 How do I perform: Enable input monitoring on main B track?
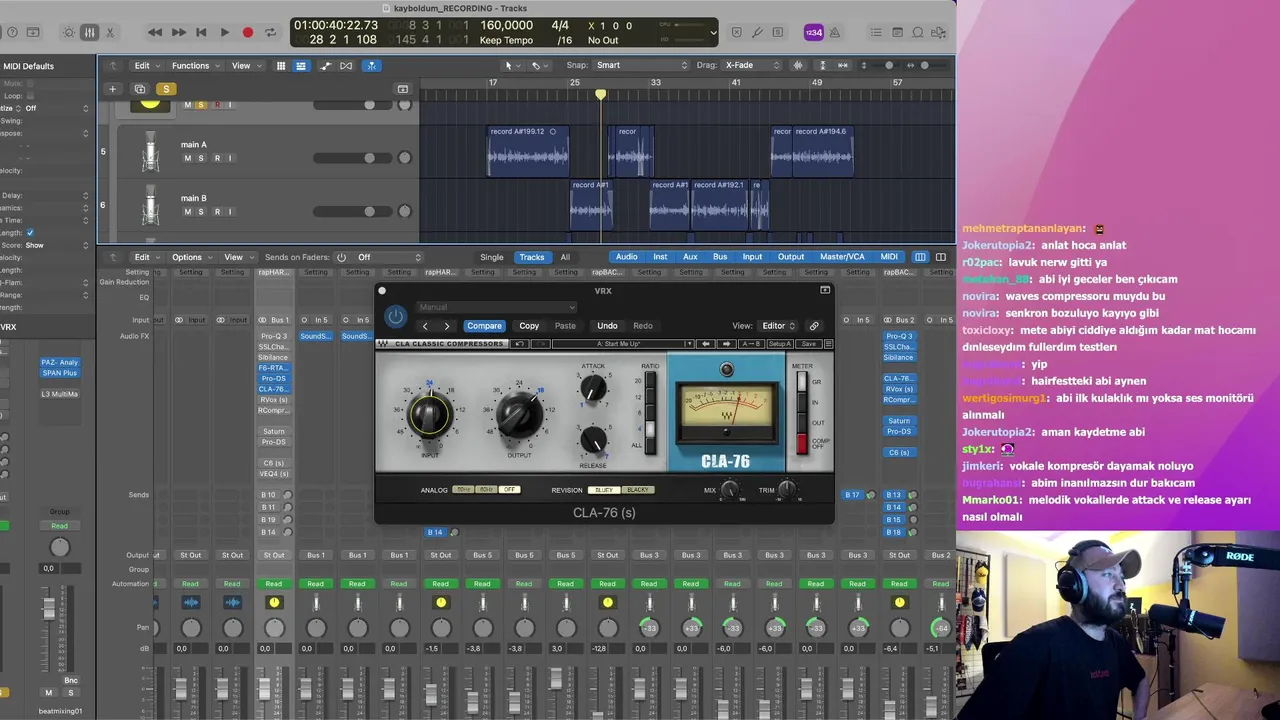[230, 212]
